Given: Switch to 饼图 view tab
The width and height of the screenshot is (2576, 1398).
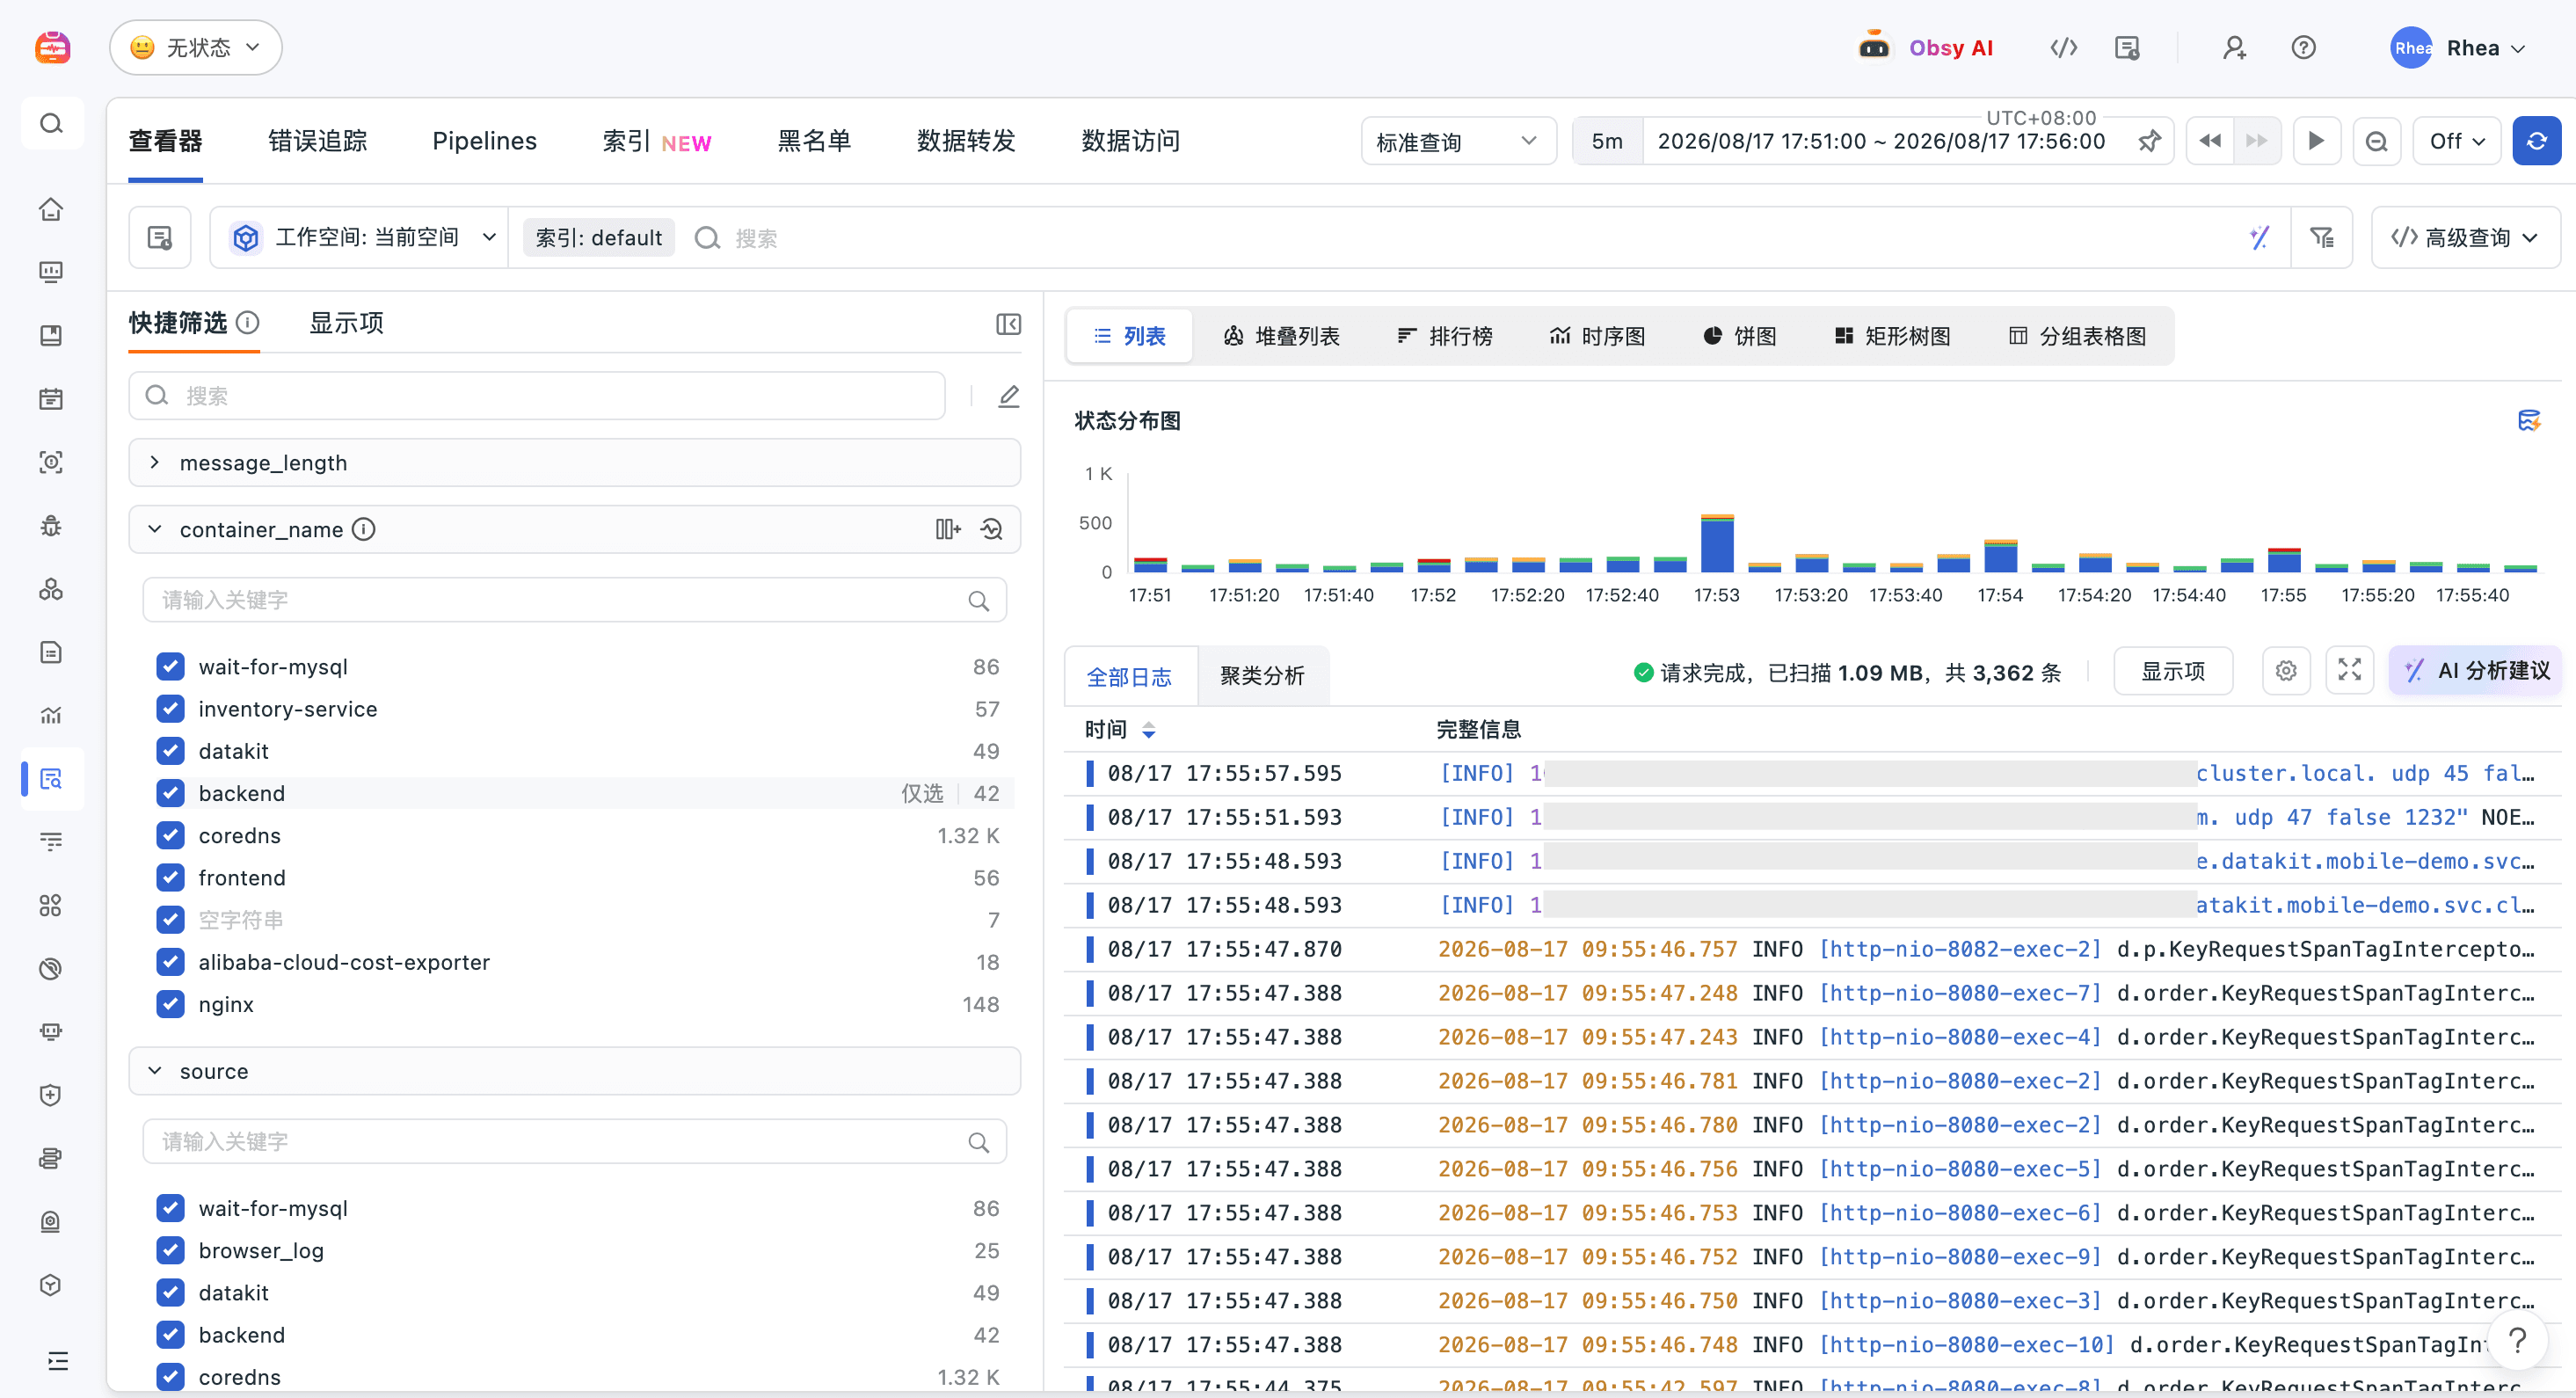Looking at the screenshot, I should [x=1739, y=336].
